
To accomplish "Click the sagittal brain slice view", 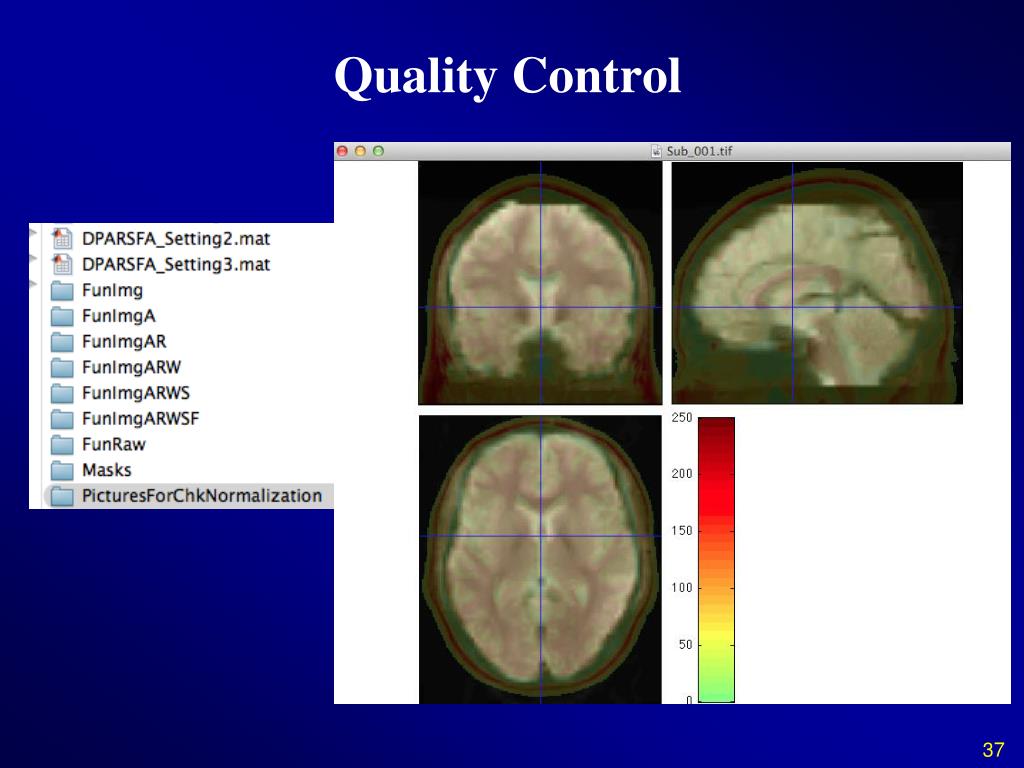I will click(x=817, y=283).
